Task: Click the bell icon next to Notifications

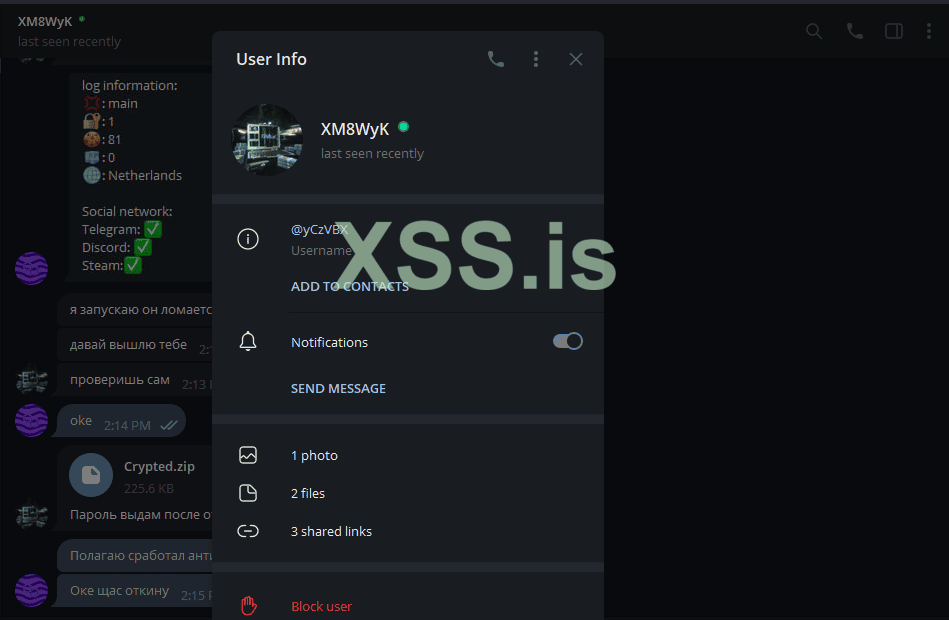Action: tap(248, 341)
